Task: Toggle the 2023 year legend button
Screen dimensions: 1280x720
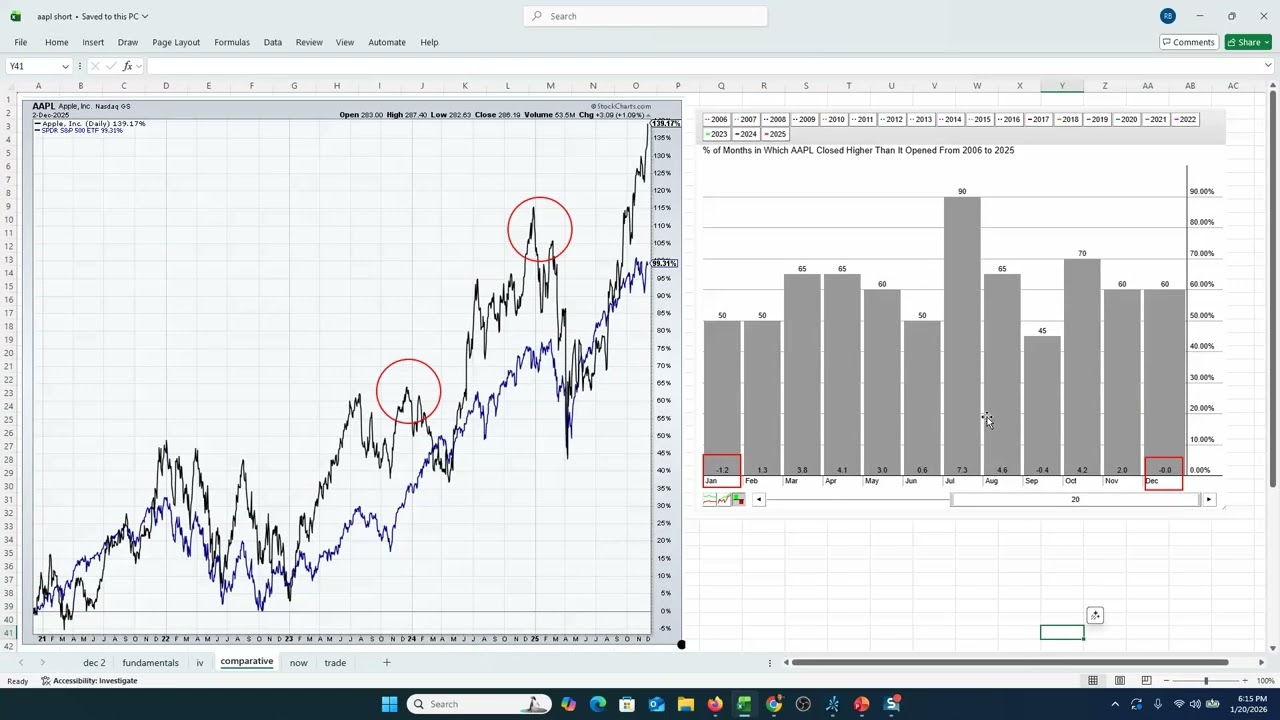Action: [716, 134]
